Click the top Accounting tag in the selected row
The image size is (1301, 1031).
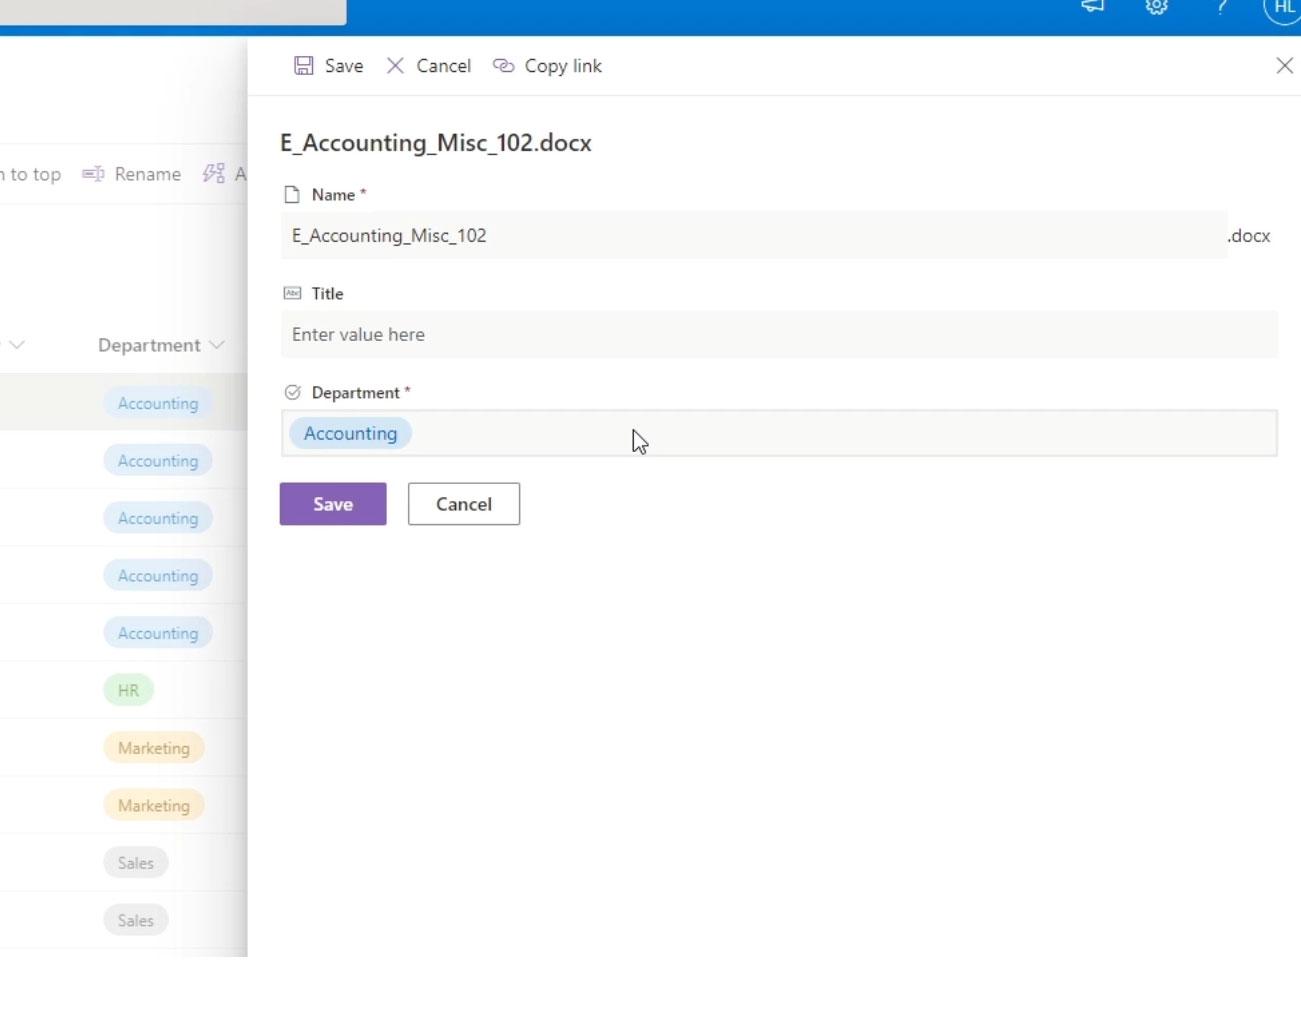pyautogui.click(x=158, y=403)
